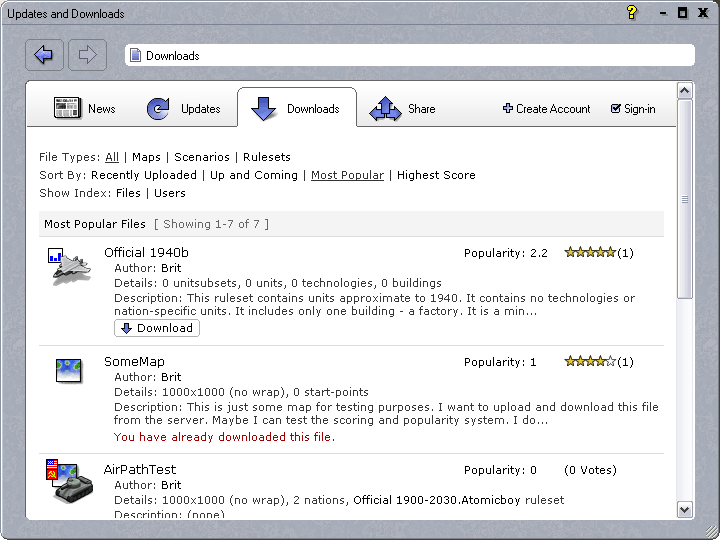Click the Official 1940b jet ruleset icon
Screen dimensions: 720x540
[69, 267]
